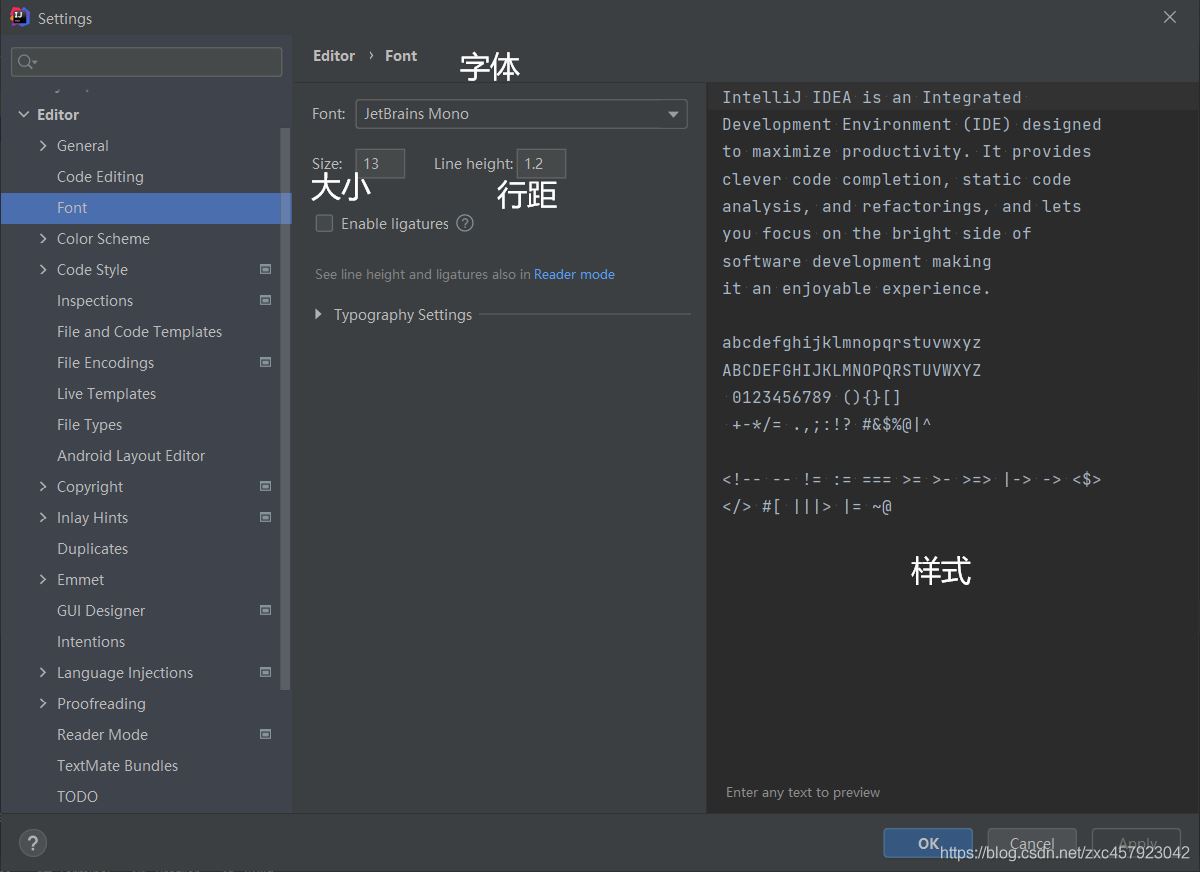The image size is (1200, 872).
Task: Expand the Typography Settings section
Action: point(319,314)
